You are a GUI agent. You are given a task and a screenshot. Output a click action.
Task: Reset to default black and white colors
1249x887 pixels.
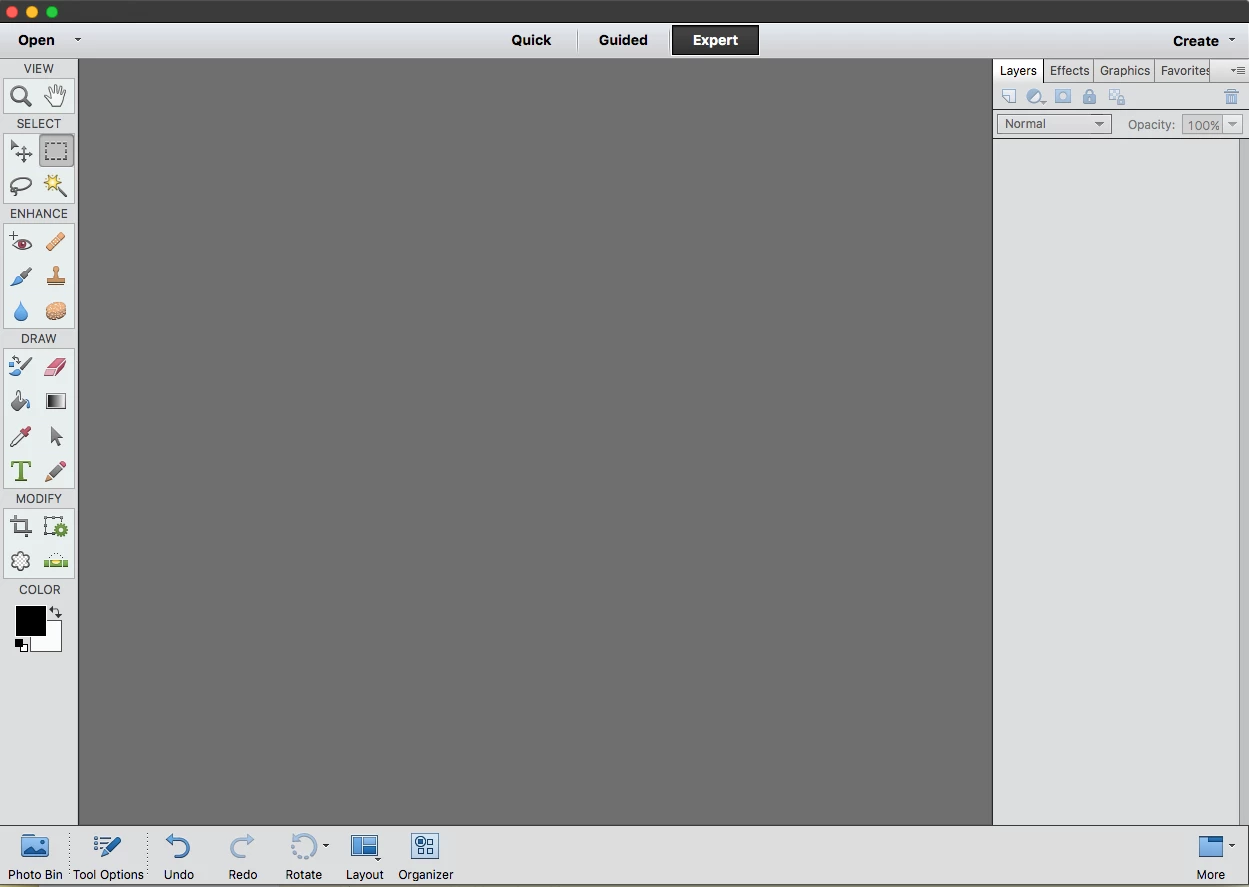click(21, 646)
